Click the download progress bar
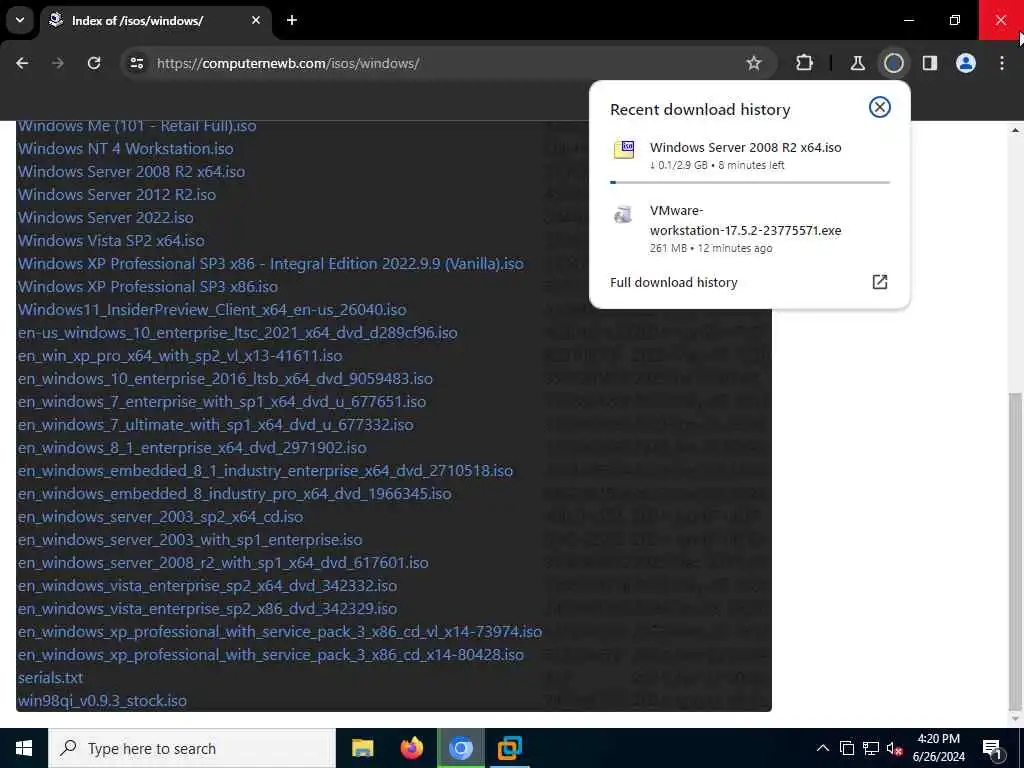 coord(750,182)
